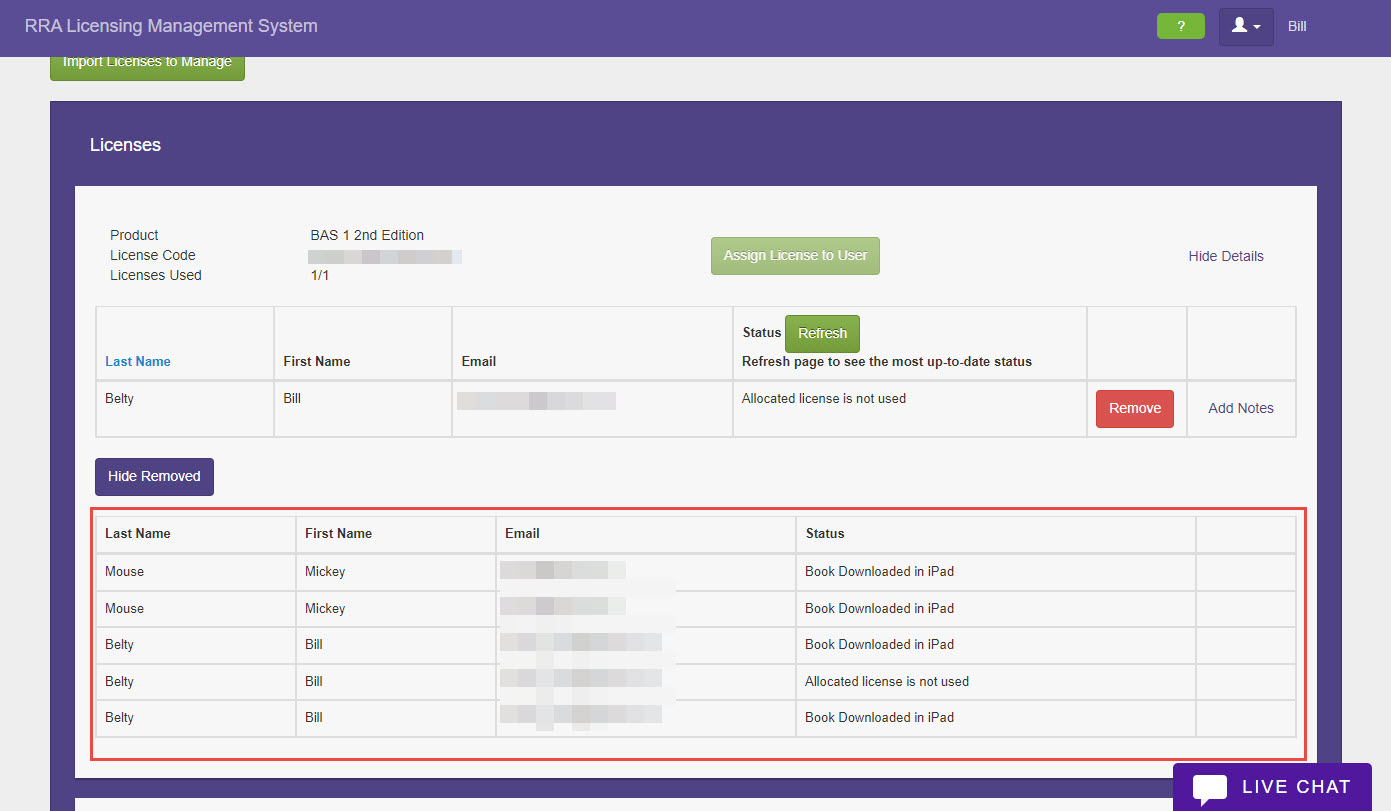
Task: Hide Details for BAS 1 2nd Edition
Action: click(x=1226, y=256)
